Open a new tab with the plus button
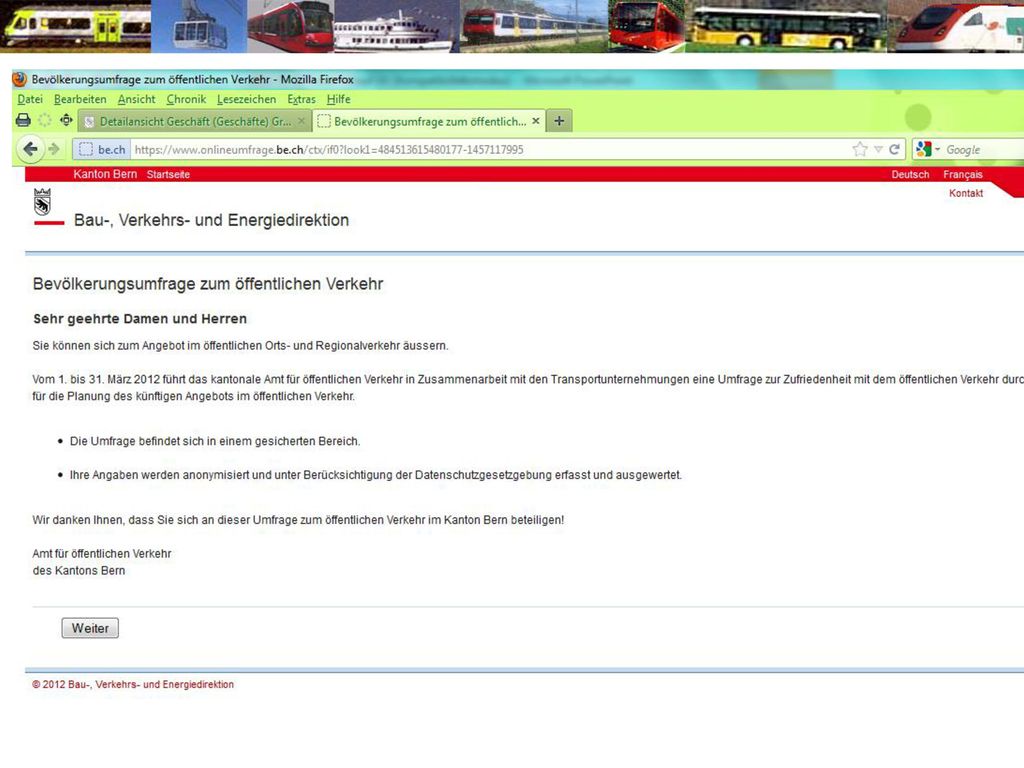The image size is (1024, 768). click(559, 121)
